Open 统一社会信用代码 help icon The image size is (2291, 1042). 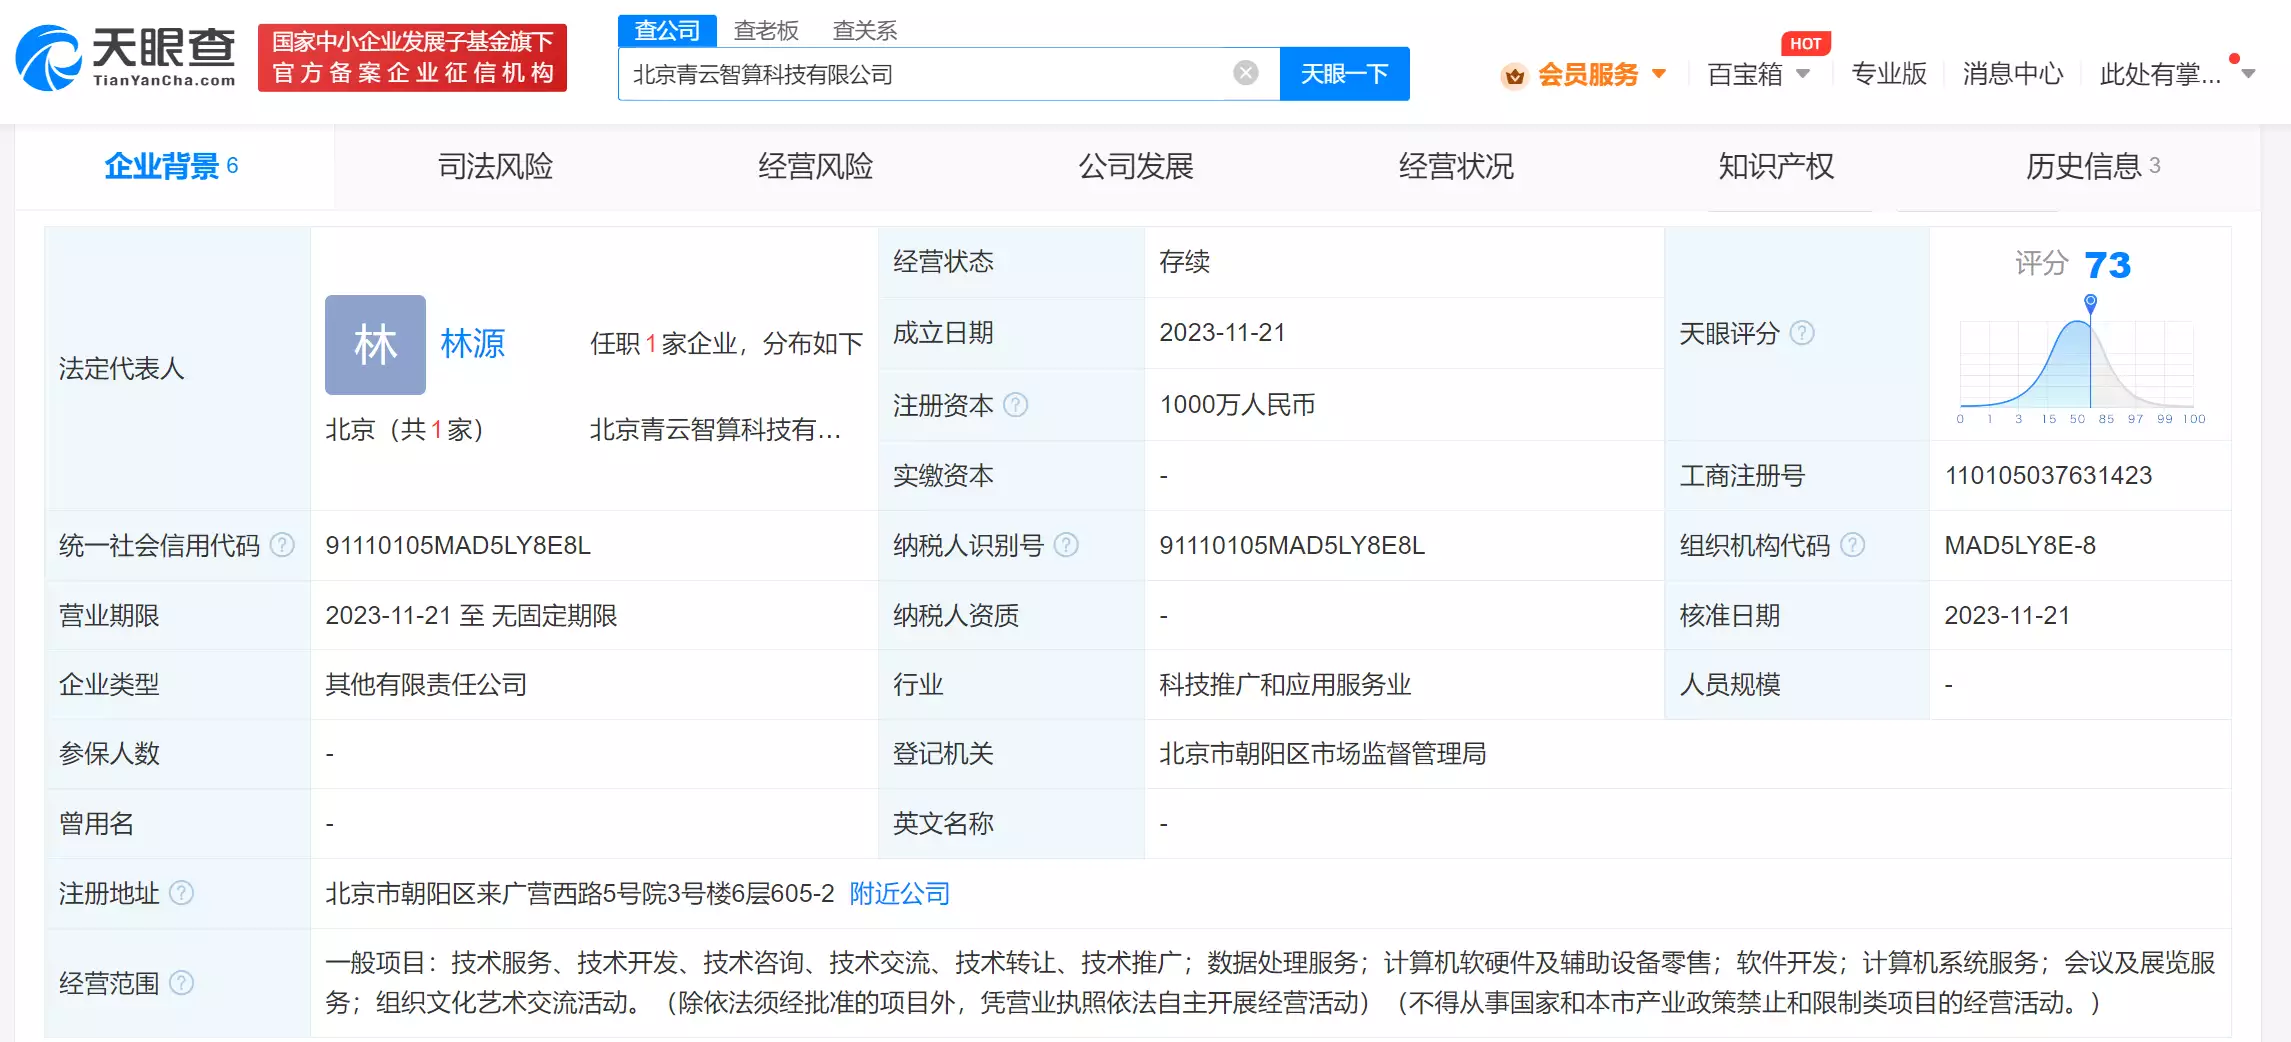pos(283,545)
